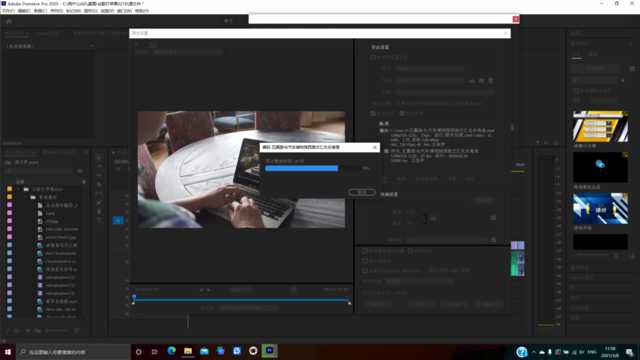Click the Out point marker on preview timeline
Viewport: 640px width, 360px height.
tap(349, 303)
